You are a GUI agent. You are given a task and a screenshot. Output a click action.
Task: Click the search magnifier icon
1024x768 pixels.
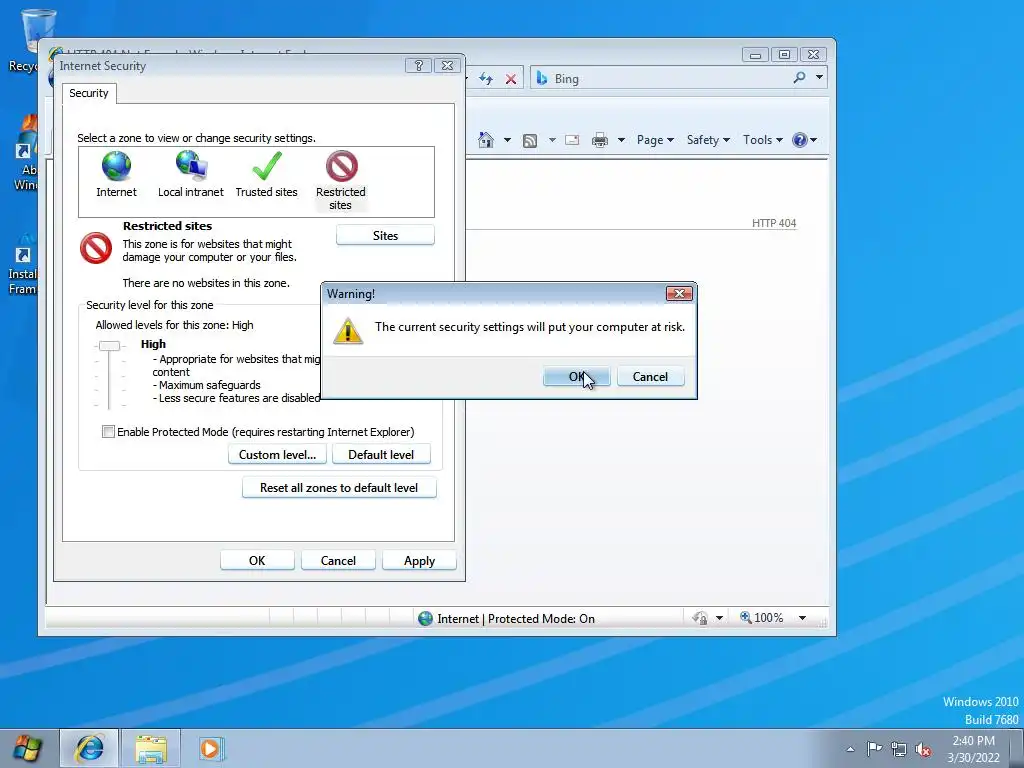799,78
